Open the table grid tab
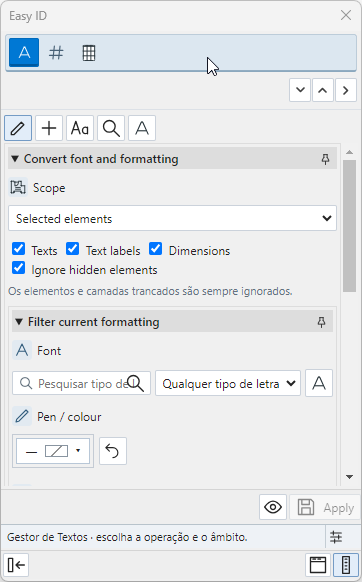 tap(89, 53)
